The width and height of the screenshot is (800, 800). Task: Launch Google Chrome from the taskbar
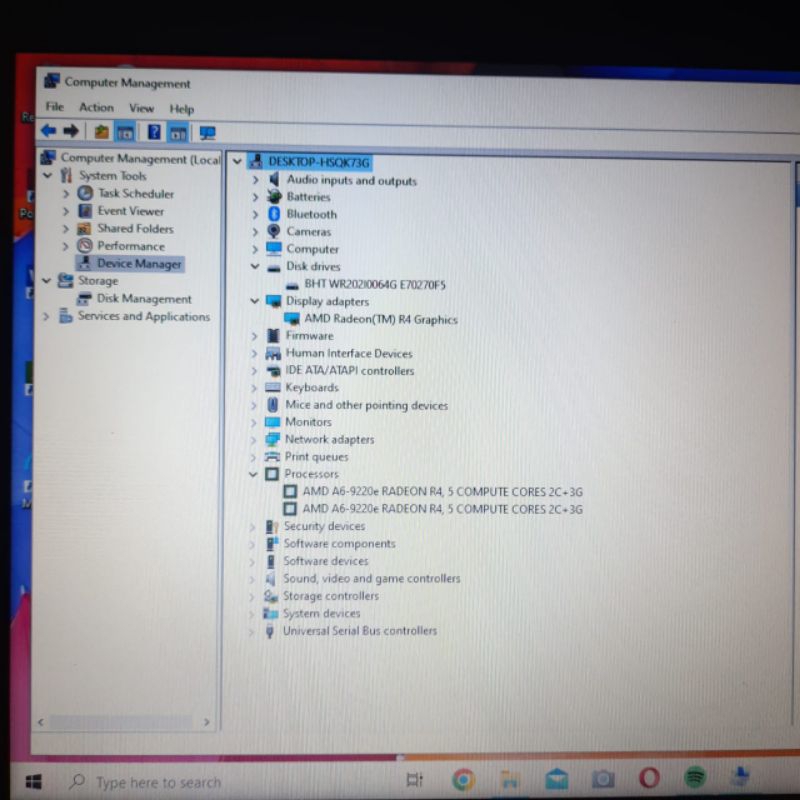tap(463, 780)
